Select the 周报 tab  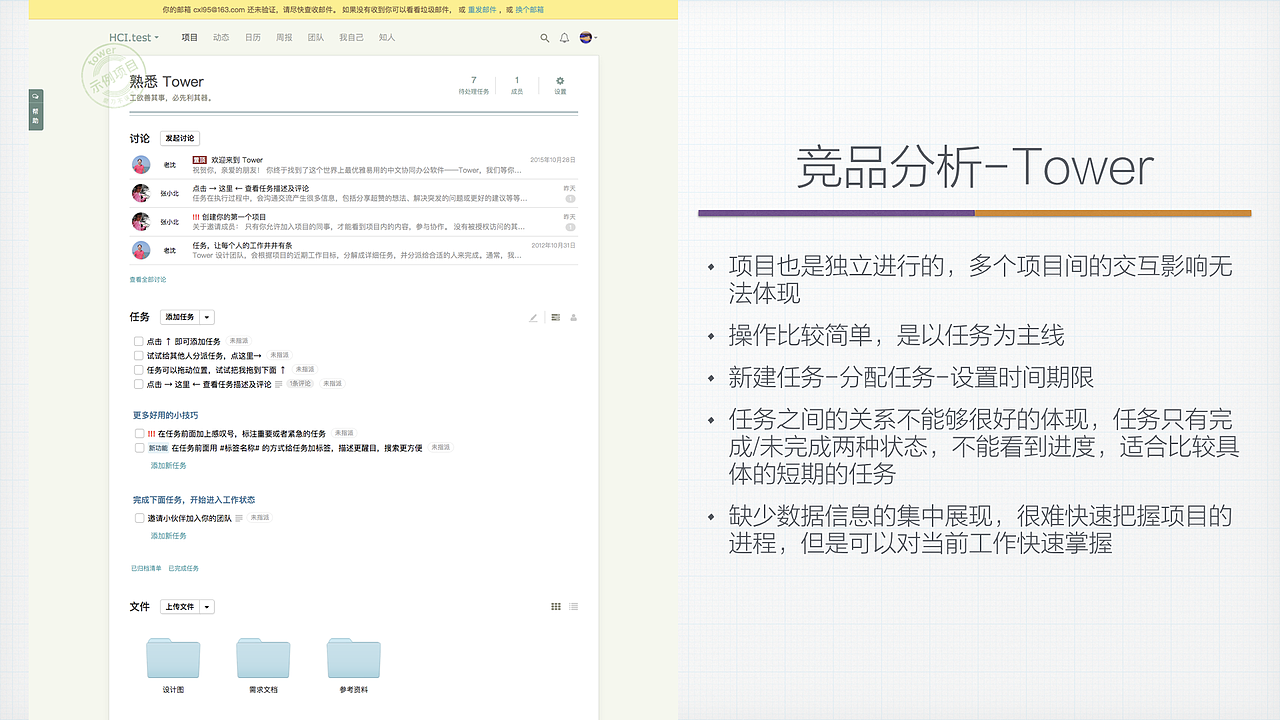284,37
